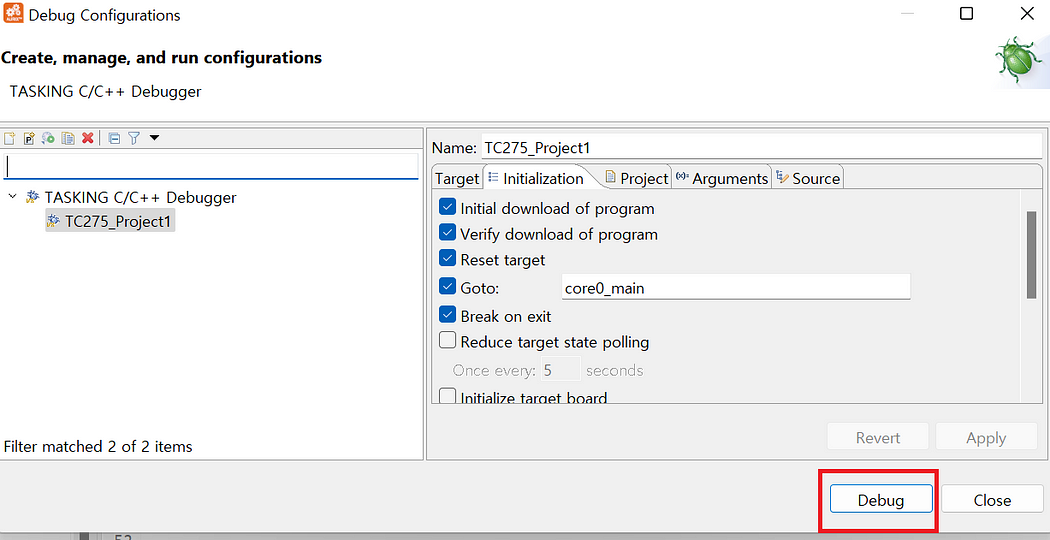This screenshot has height=540, width=1050.
Task: Toggle the Reset target checkbox
Action: [447, 258]
